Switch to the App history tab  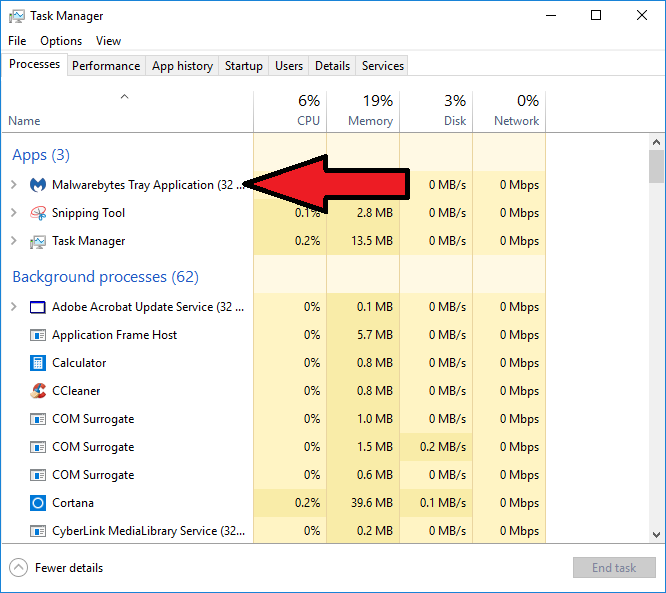click(182, 66)
